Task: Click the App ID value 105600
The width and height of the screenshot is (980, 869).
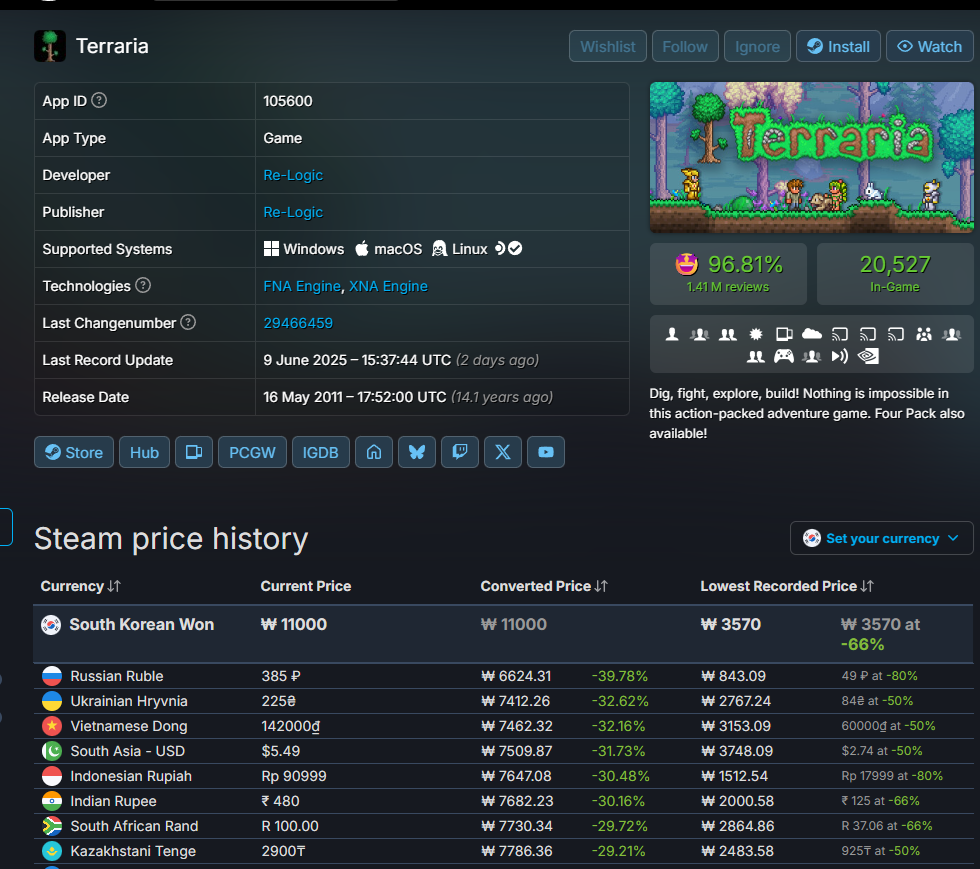Action: pos(288,101)
